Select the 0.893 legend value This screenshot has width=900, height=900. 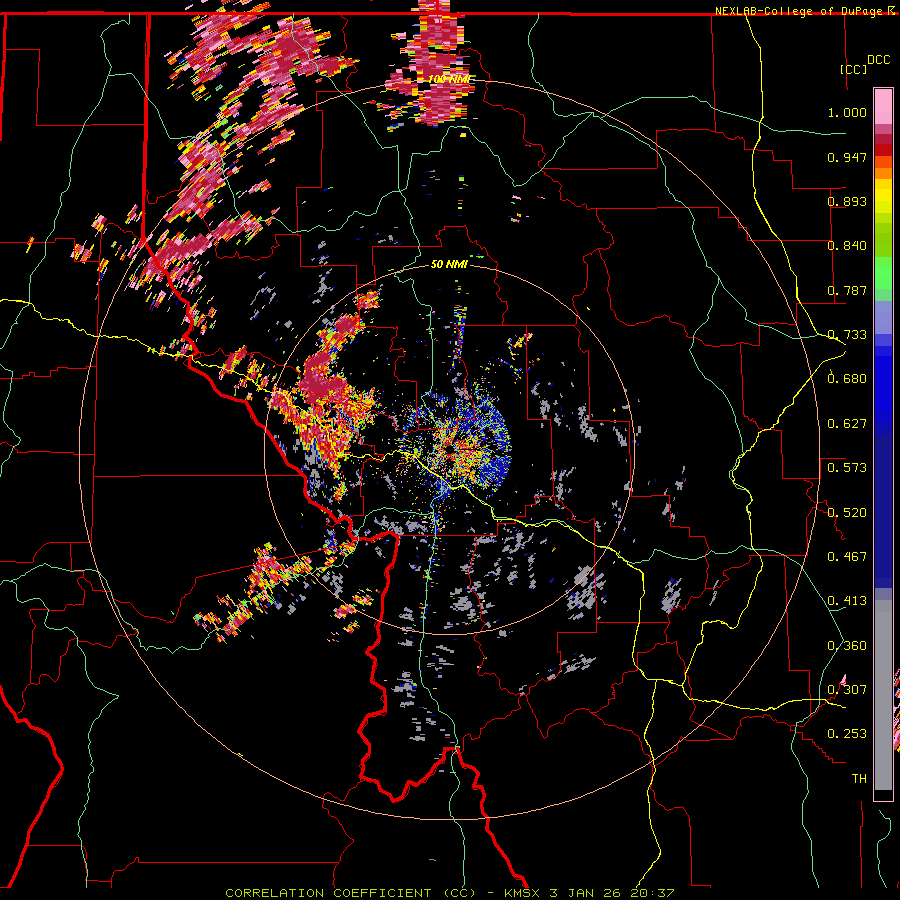click(x=847, y=201)
